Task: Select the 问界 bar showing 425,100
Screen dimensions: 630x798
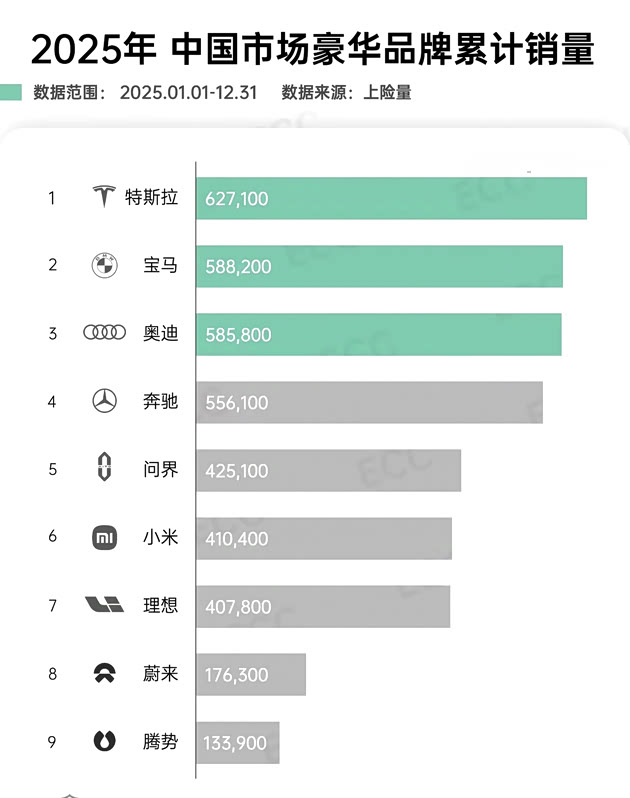Action: click(x=328, y=470)
